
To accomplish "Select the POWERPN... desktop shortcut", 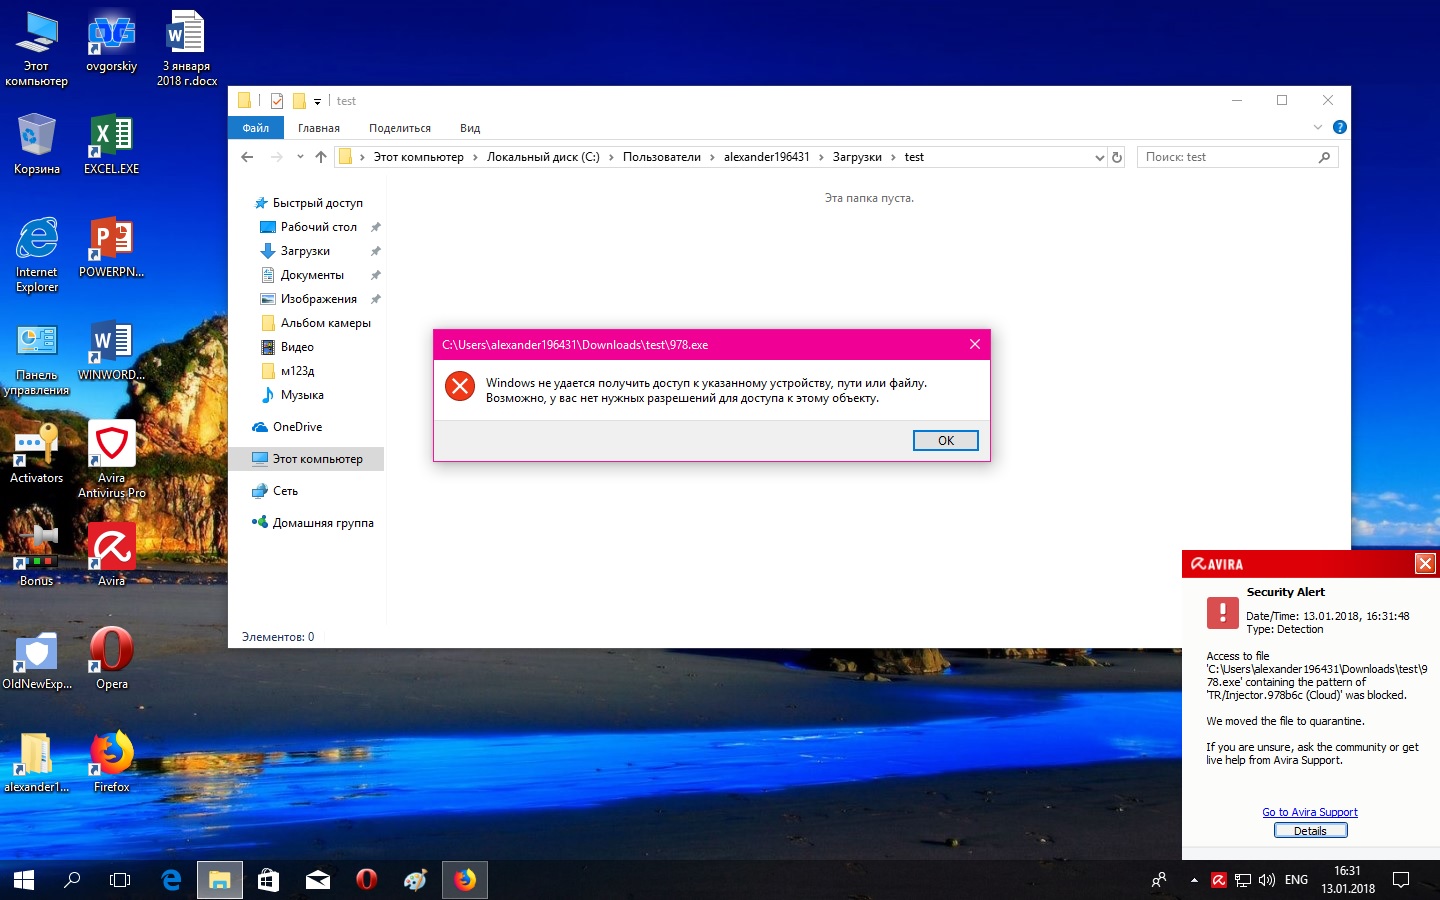I will pyautogui.click(x=111, y=247).
